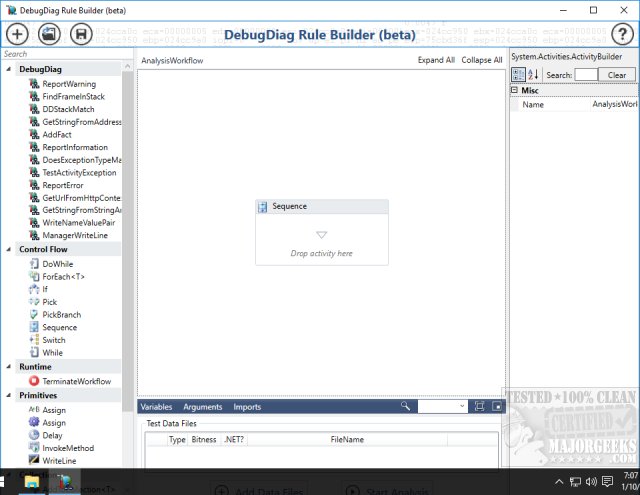Save the rule with floppy icon
The height and width of the screenshot is (495, 640).
81,34
